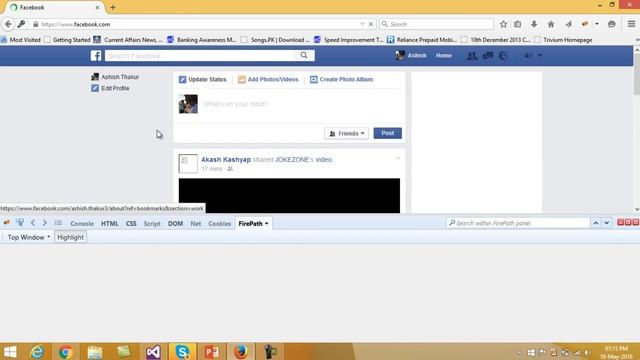Screen dimensions: 640x360
Task: Open Visual Studio from the taskbar
Action: pos(153,352)
